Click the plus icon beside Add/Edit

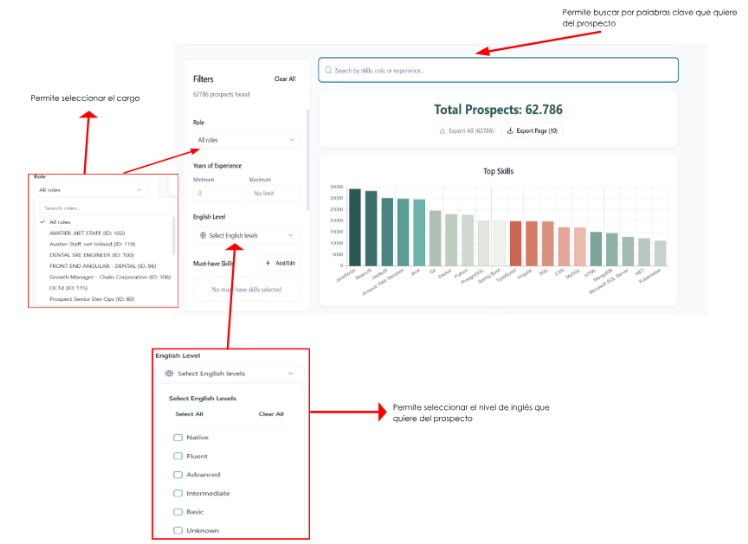coord(268,263)
